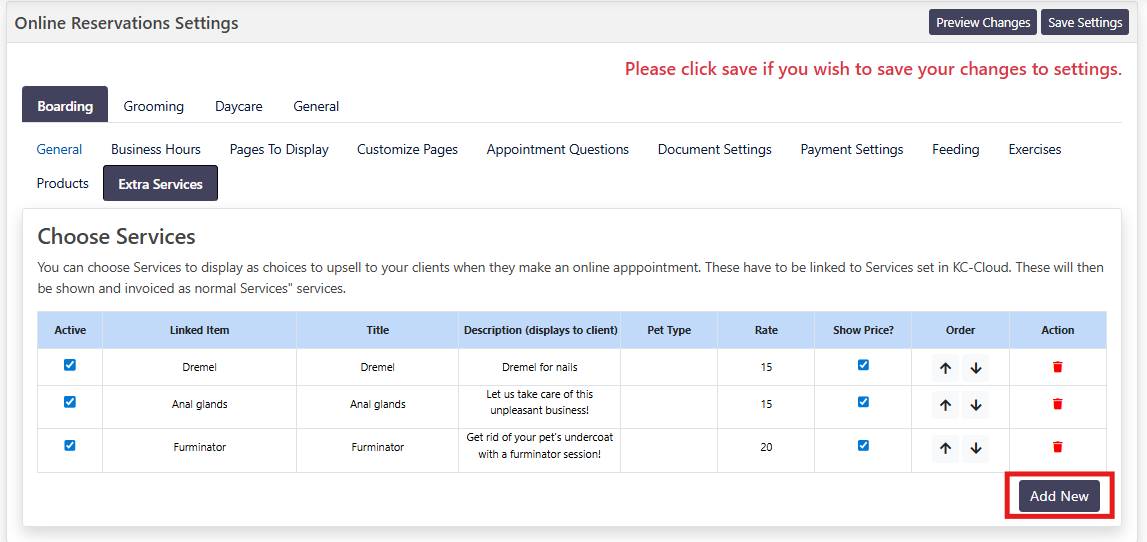Image resolution: width=1147 pixels, height=542 pixels.
Task: Click the Furminator rate value cell
Action: (x=766, y=447)
